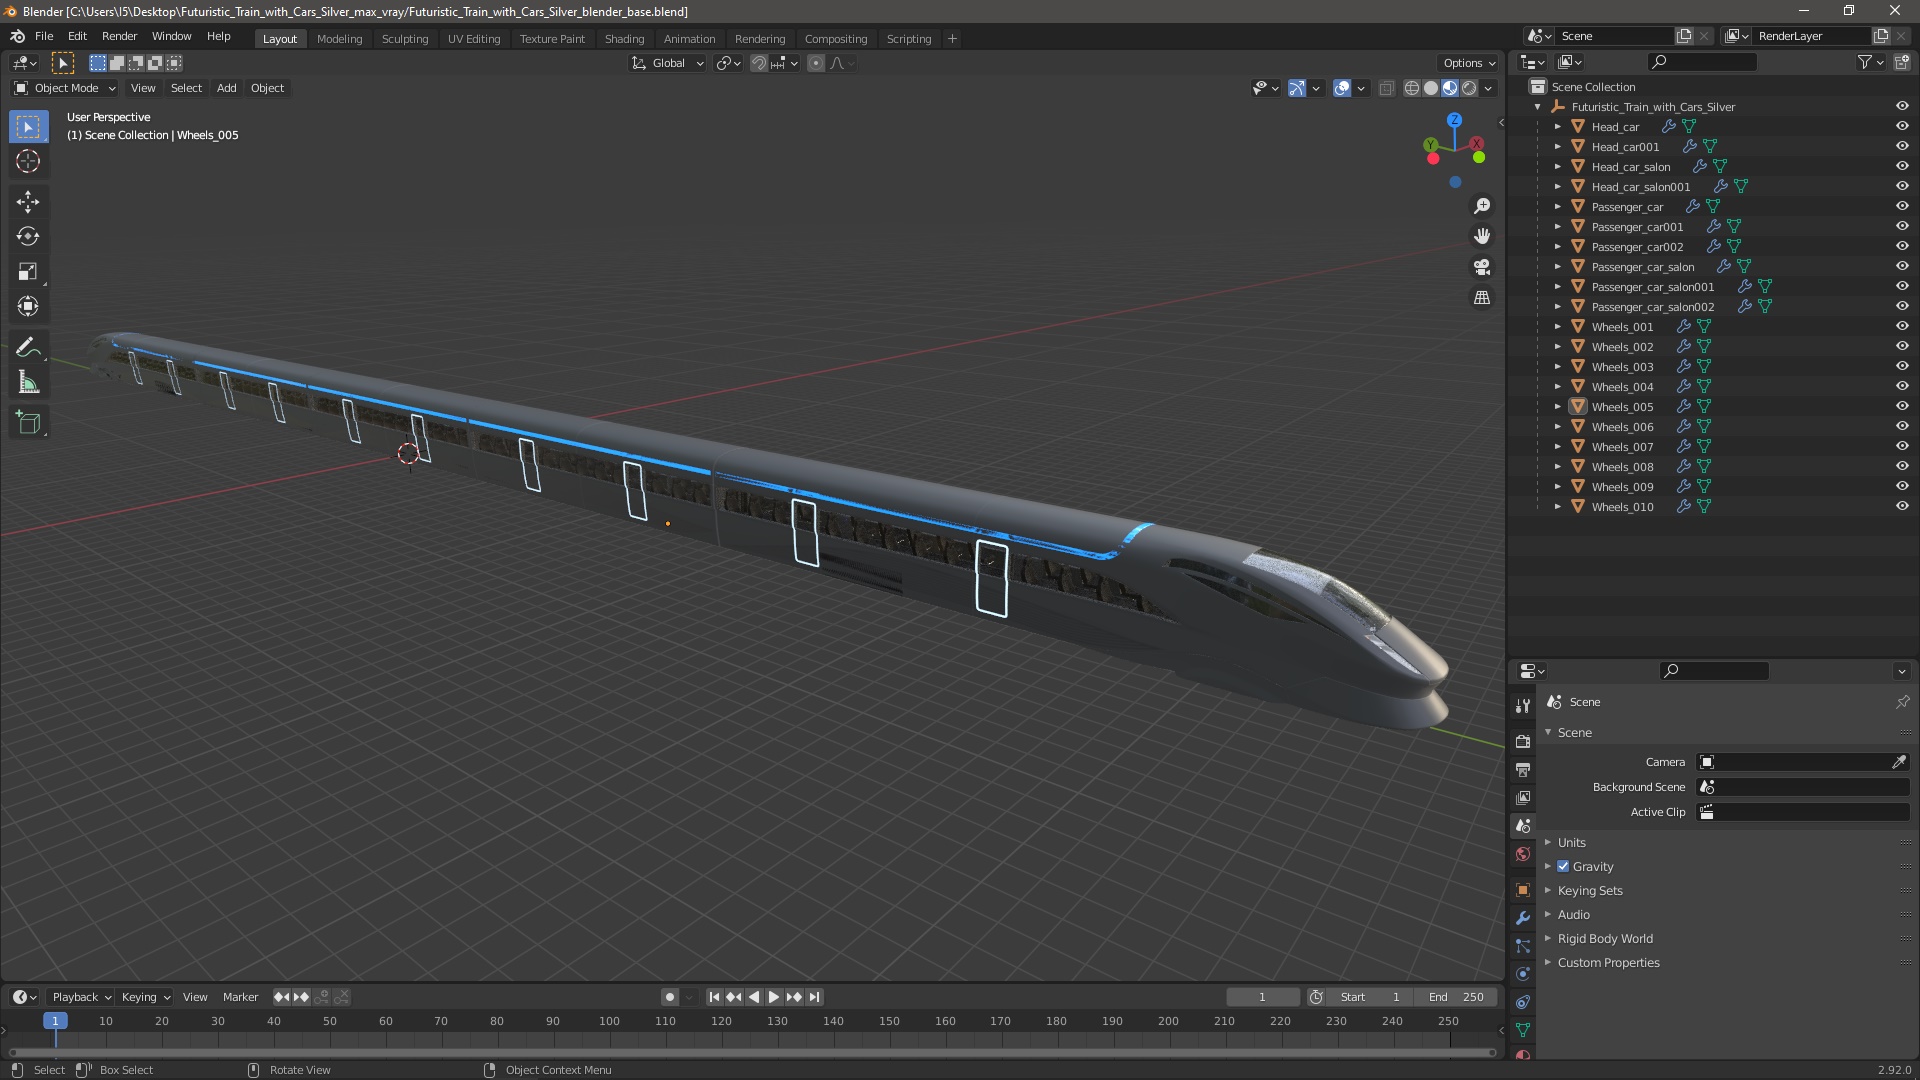Click the Options button in header
This screenshot has height=1080, width=1920.
tap(1468, 63)
